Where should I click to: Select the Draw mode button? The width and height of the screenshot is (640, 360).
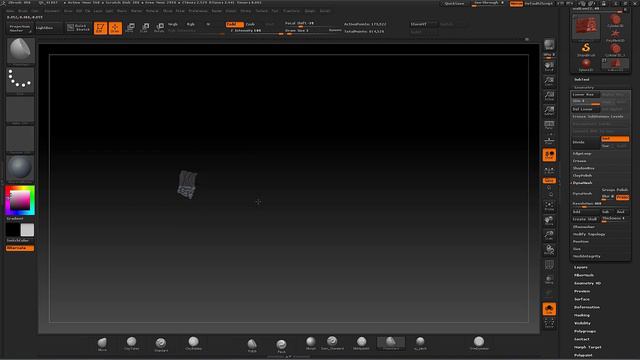[x=115, y=28]
